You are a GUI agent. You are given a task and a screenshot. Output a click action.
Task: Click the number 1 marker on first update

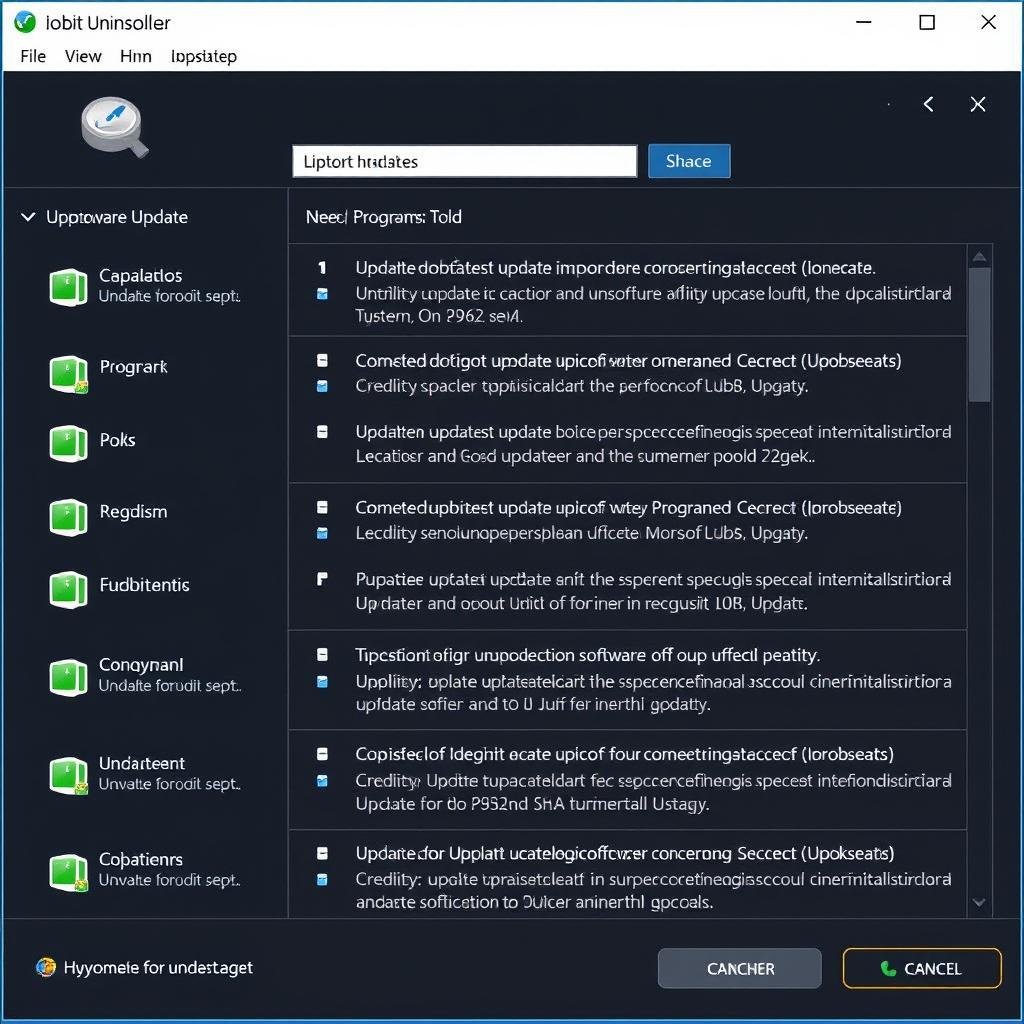(322, 268)
